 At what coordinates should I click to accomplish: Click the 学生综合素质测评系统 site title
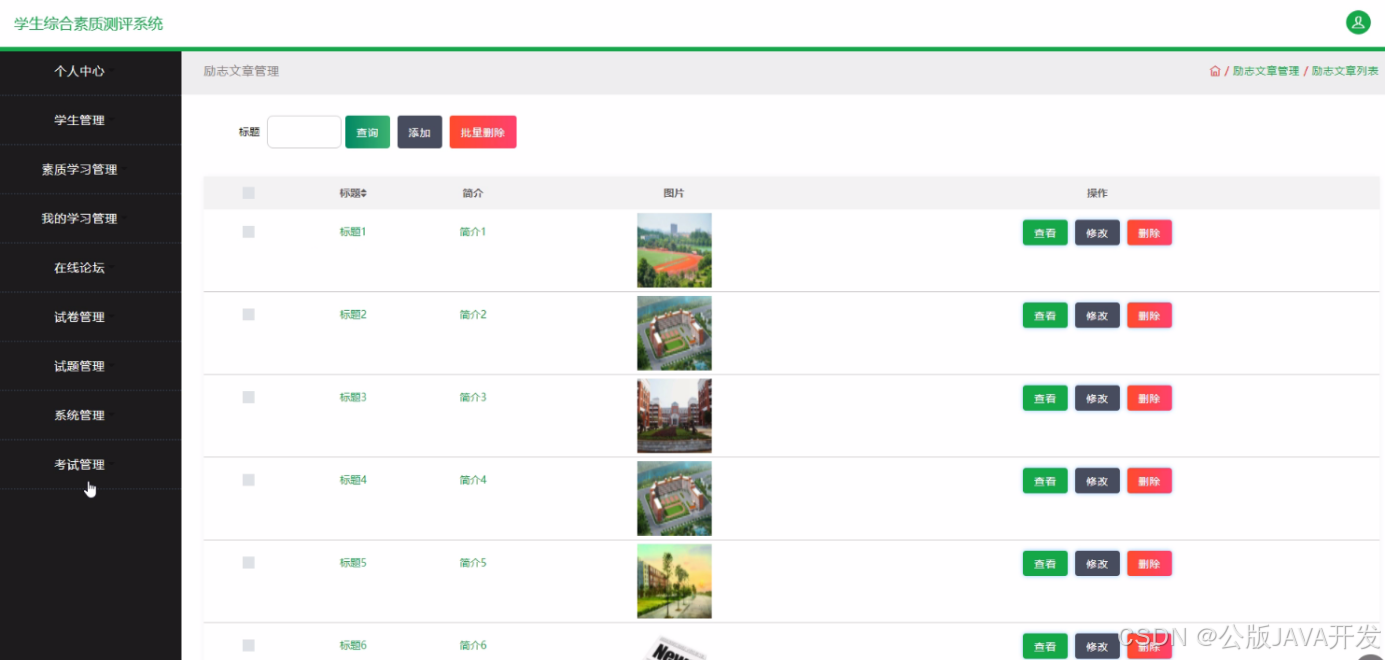coord(88,23)
